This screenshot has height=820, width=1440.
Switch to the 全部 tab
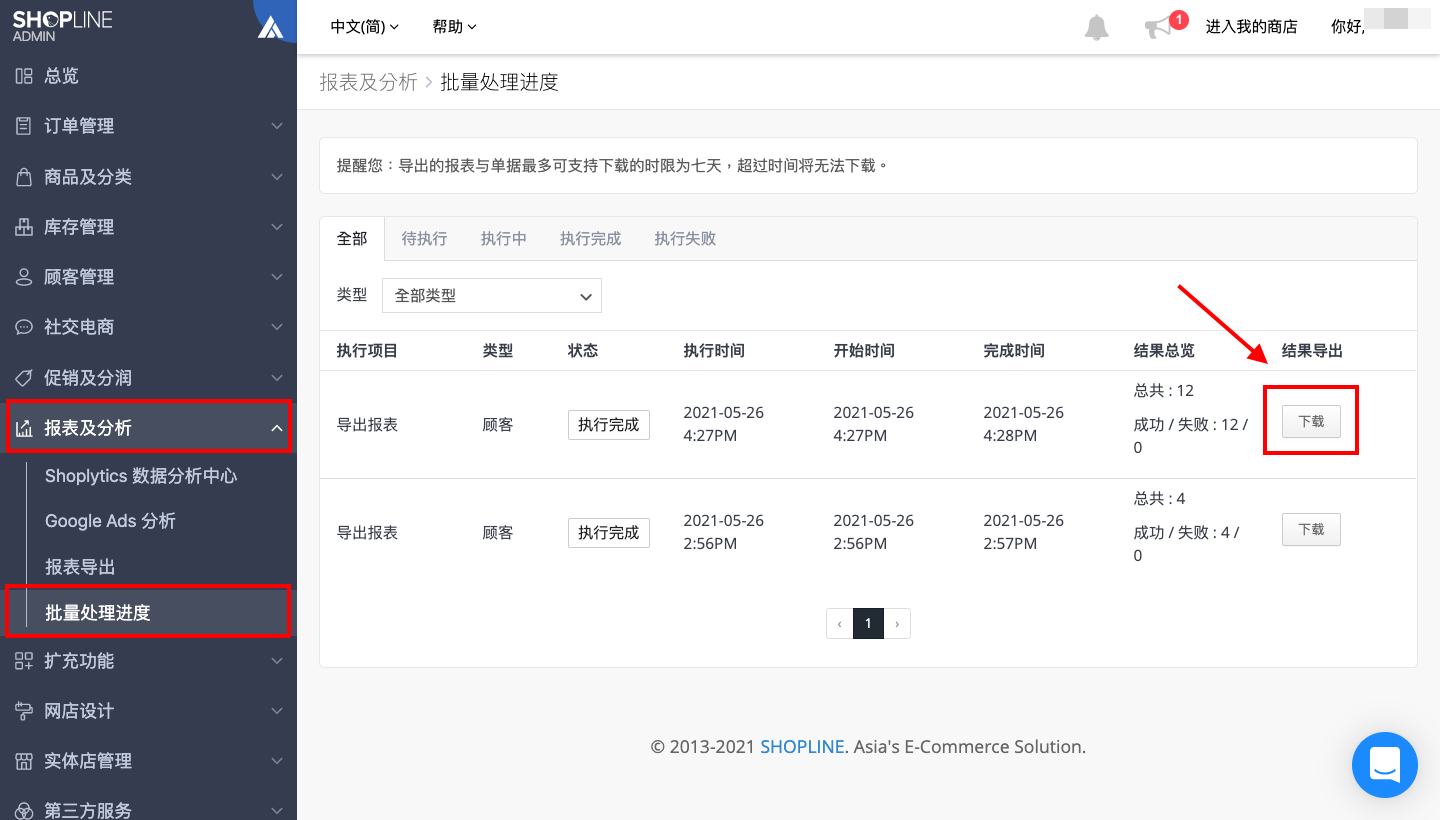click(x=352, y=239)
